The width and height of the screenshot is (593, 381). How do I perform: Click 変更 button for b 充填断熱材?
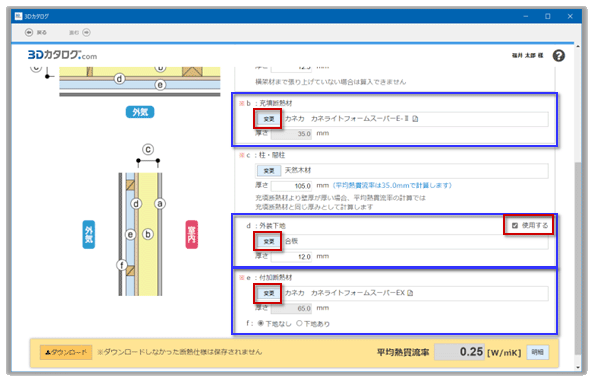point(269,119)
